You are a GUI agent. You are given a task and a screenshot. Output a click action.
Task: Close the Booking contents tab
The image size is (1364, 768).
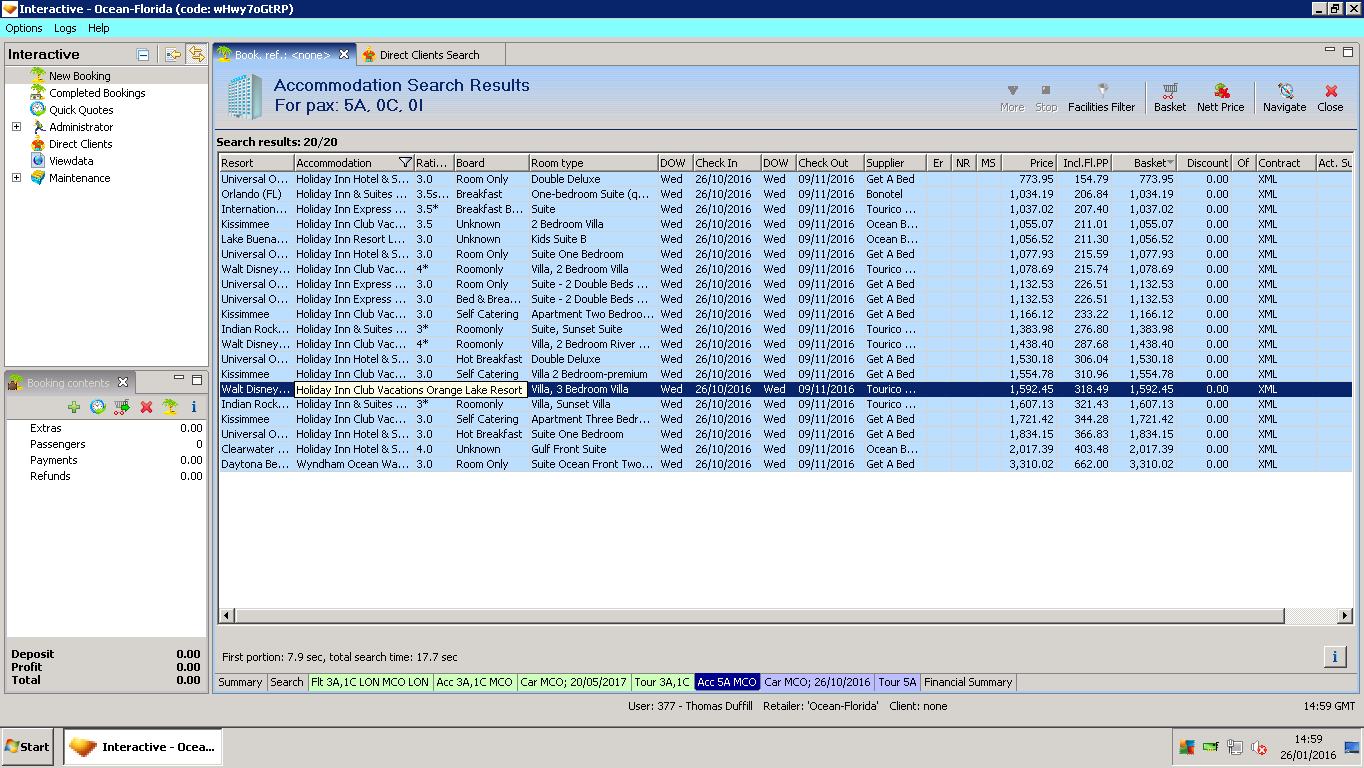click(123, 382)
